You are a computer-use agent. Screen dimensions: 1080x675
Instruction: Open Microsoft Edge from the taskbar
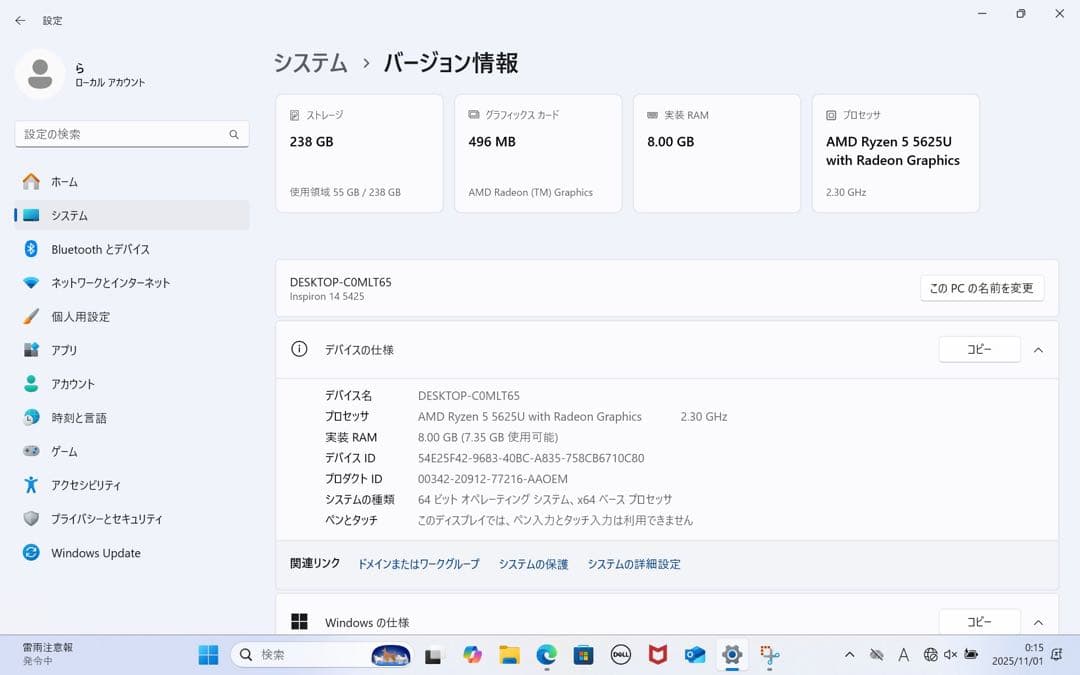click(545, 655)
